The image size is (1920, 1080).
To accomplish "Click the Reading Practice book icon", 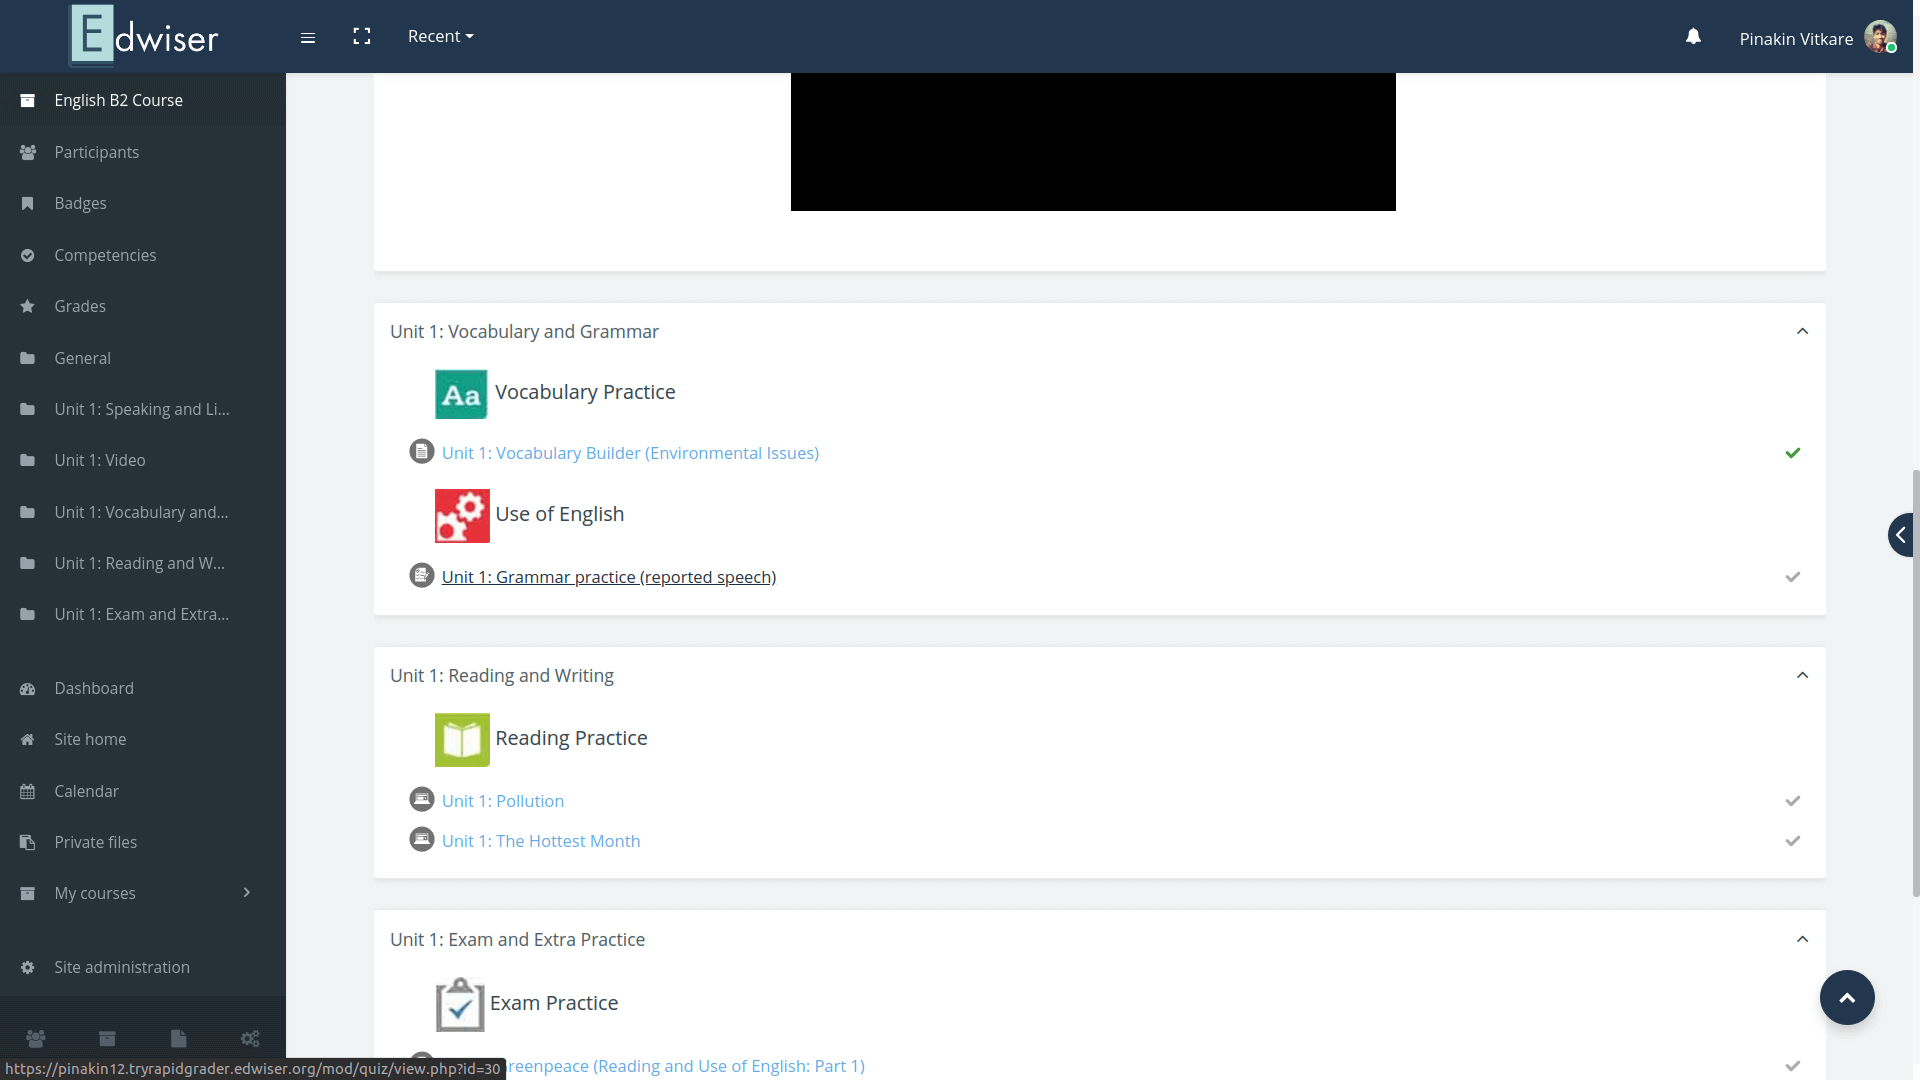I will [x=462, y=740].
